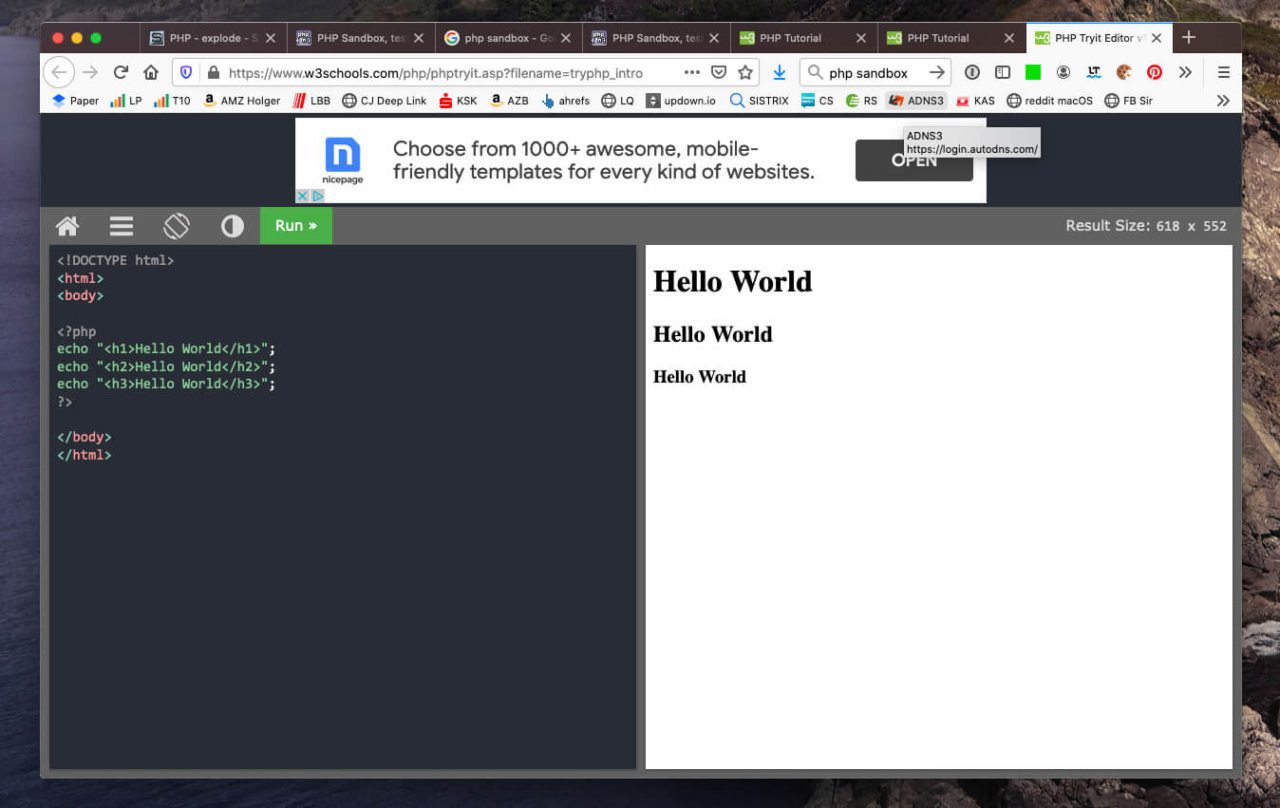Click the Pinterest extension icon
The width and height of the screenshot is (1280, 808).
1154,71
